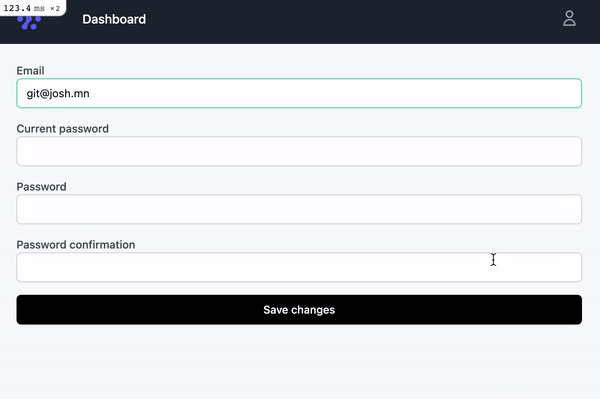Screen dimensions: 600x399
Task: Click the Password label text
Action: (x=41, y=187)
